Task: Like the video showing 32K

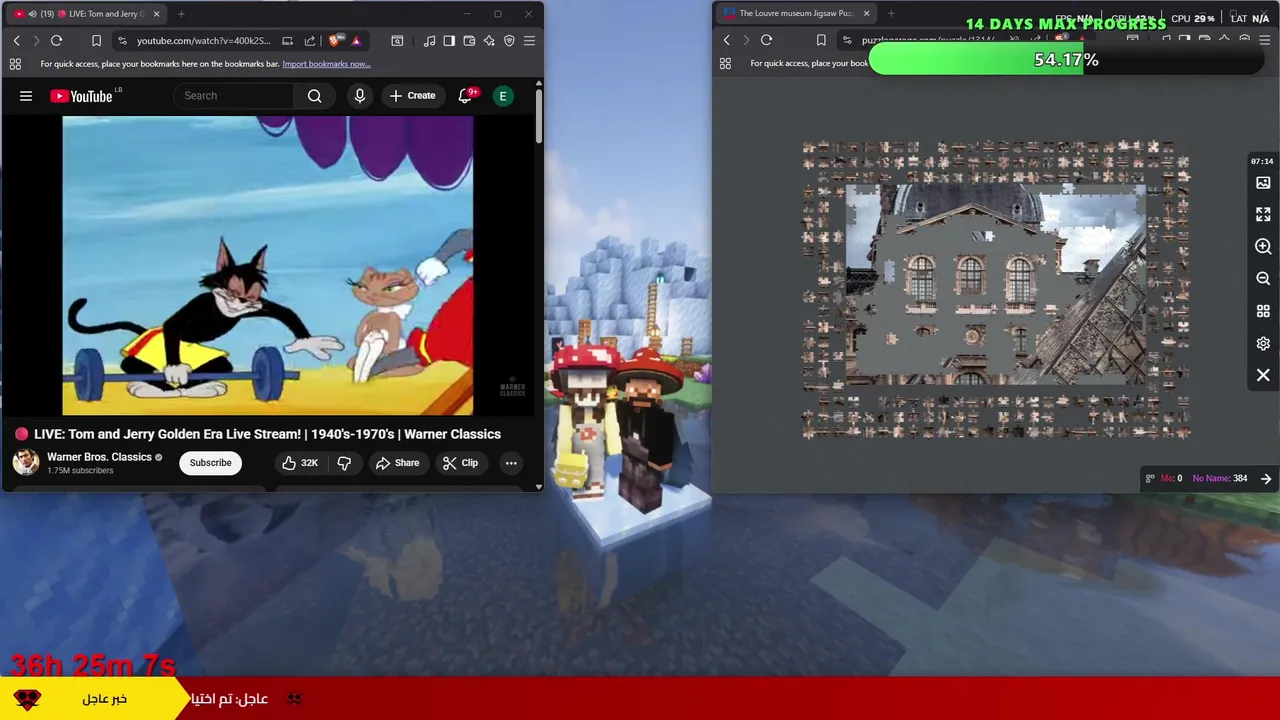Action: 299,463
